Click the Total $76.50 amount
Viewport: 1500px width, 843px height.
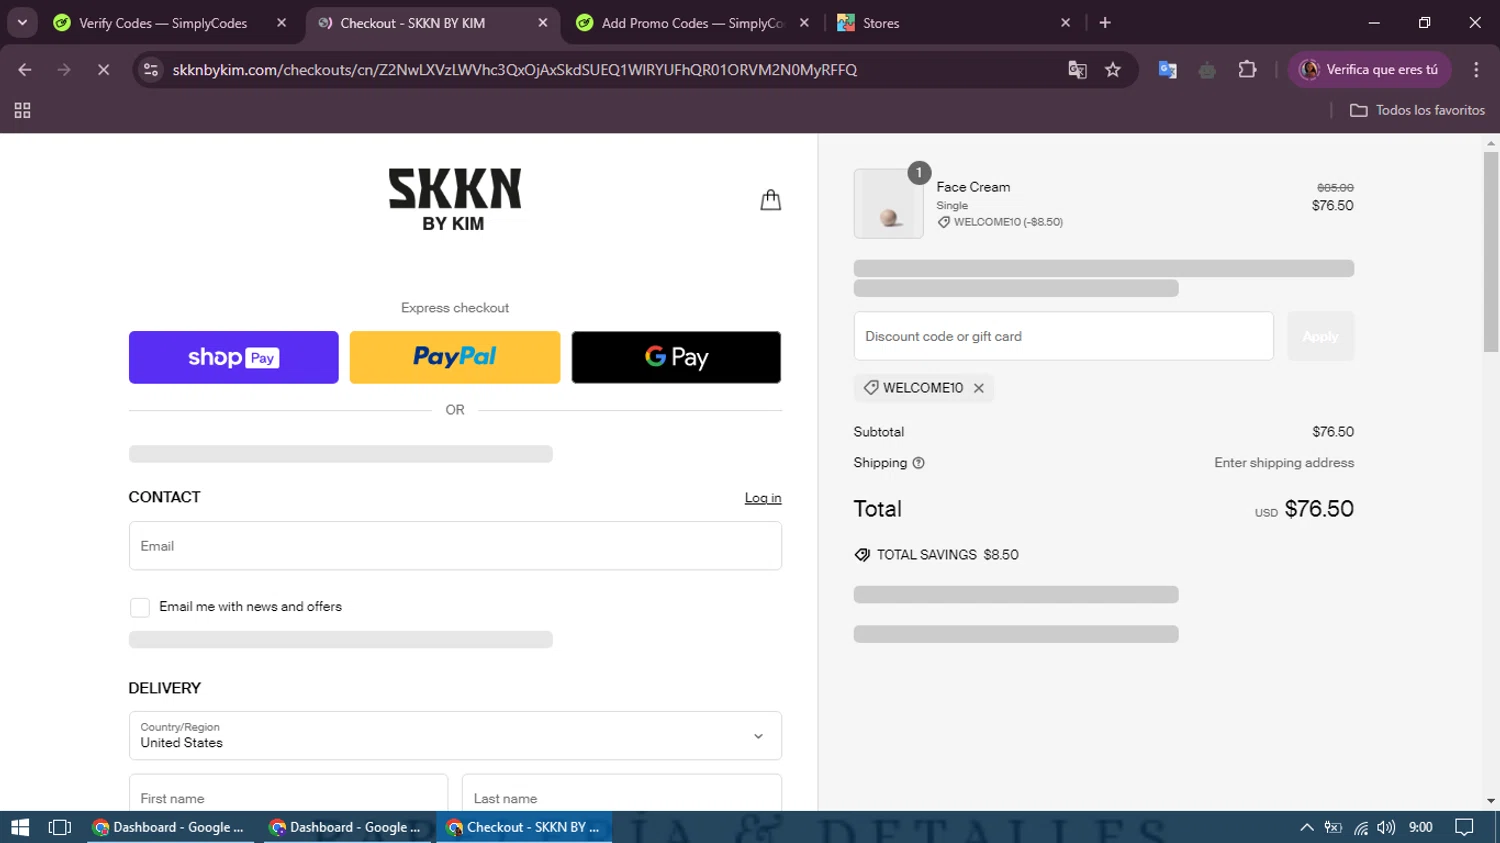tap(1319, 509)
